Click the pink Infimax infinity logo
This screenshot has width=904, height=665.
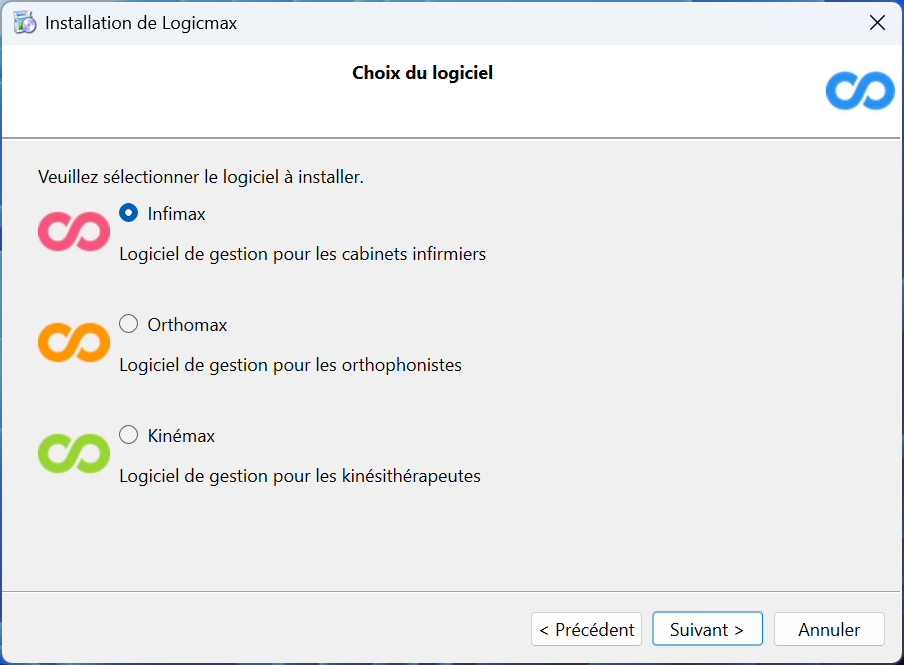point(74,231)
